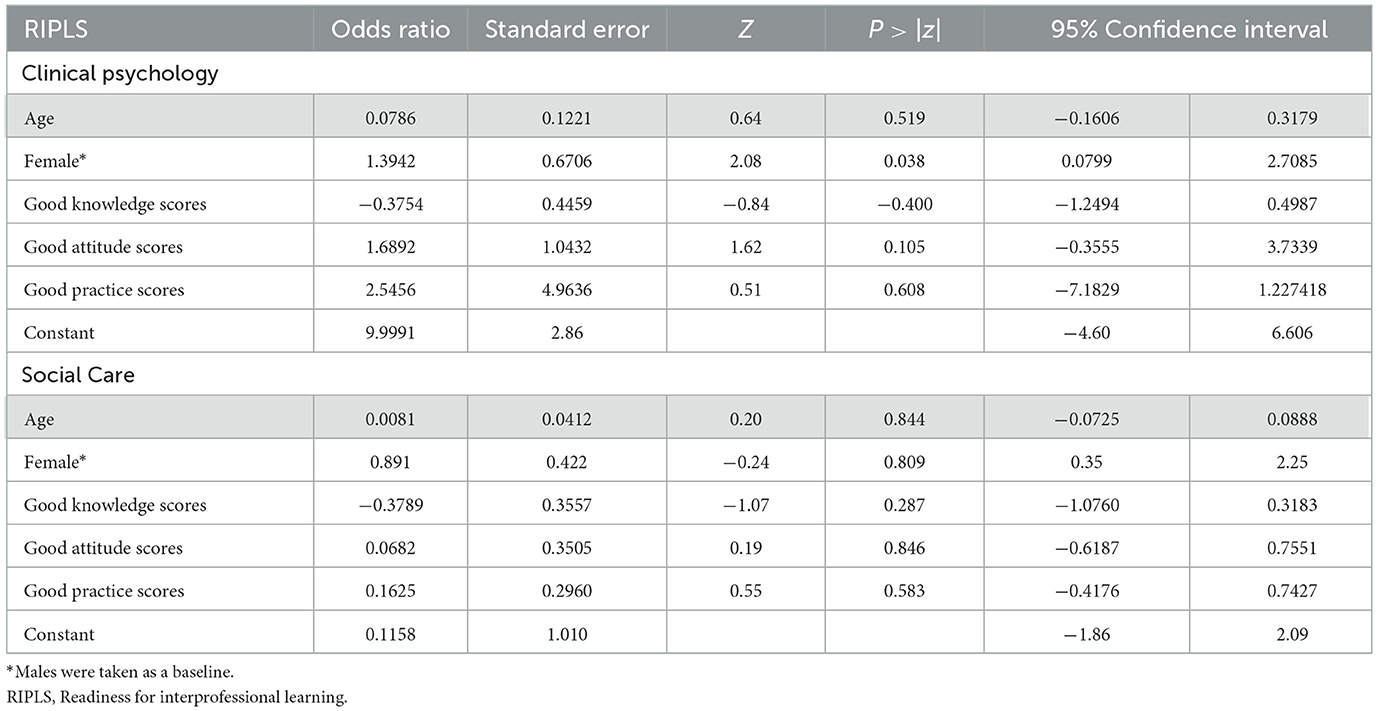Select the 95% Confidence interval header
This screenshot has width=1377, height=711.
tap(1189, 29)
